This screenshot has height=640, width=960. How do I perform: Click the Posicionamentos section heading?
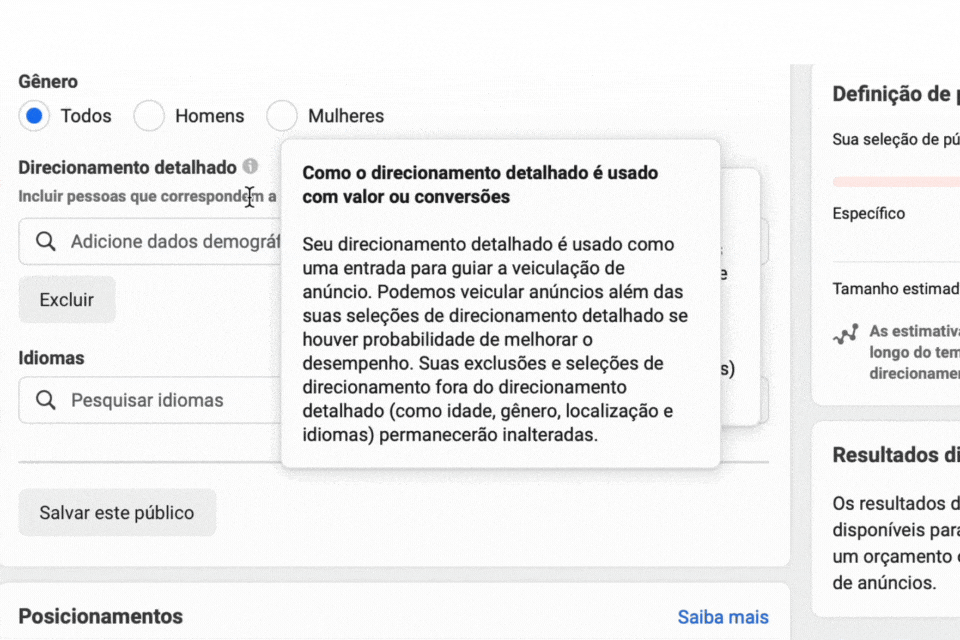(x=100, y=616)
